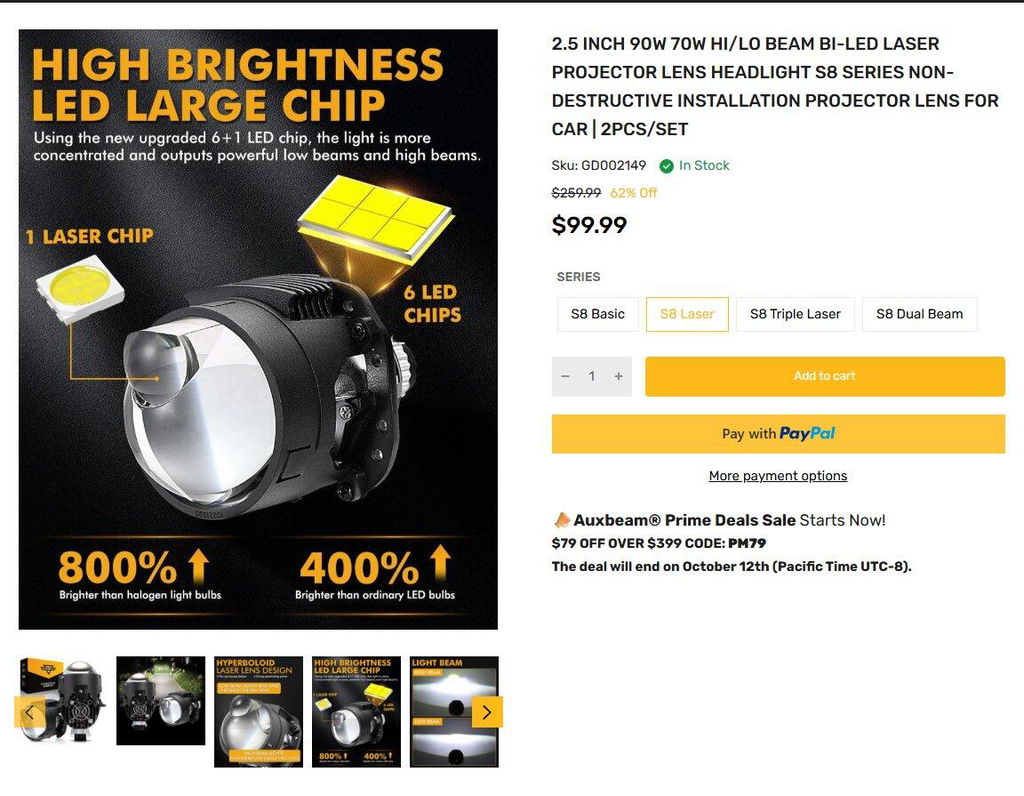Click the previous thumbnails arrow
Screen dimensions: 1024x796
click(30, 712)
